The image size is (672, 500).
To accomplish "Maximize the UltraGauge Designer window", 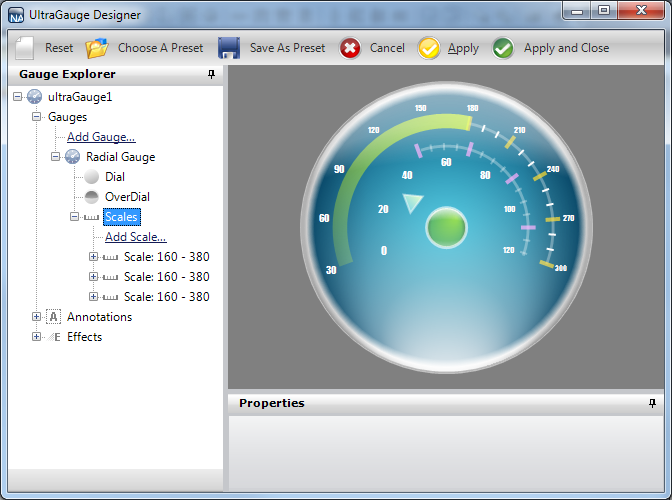I will click(604, 10).
